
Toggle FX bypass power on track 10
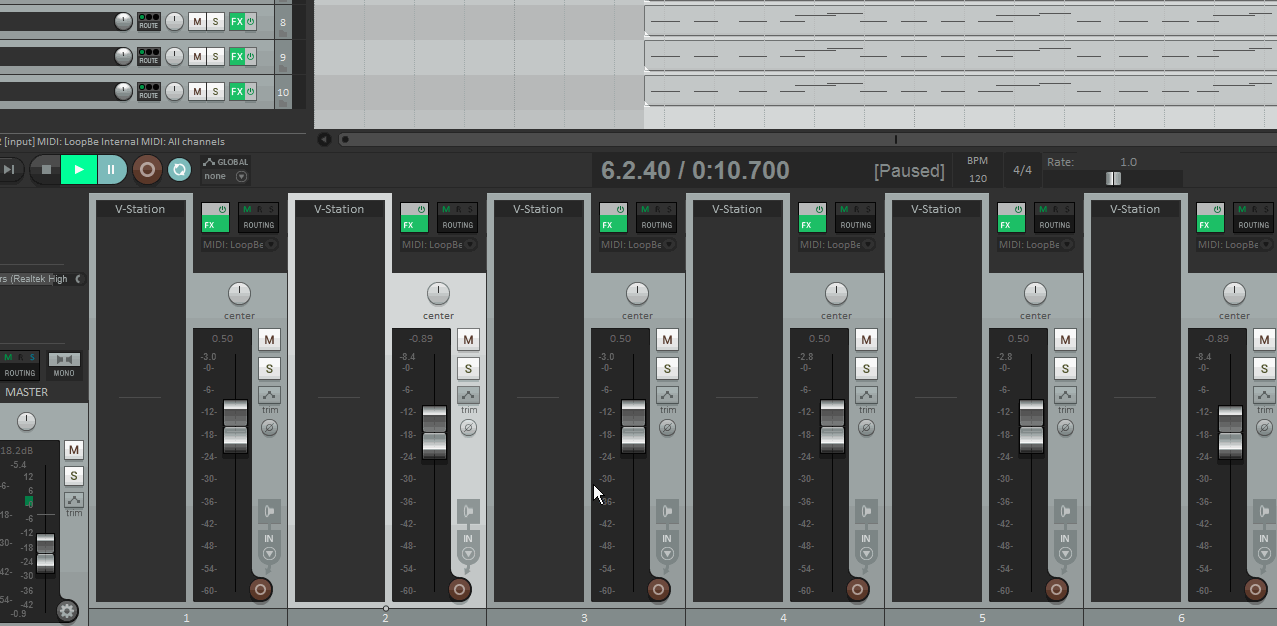[250, 92]
